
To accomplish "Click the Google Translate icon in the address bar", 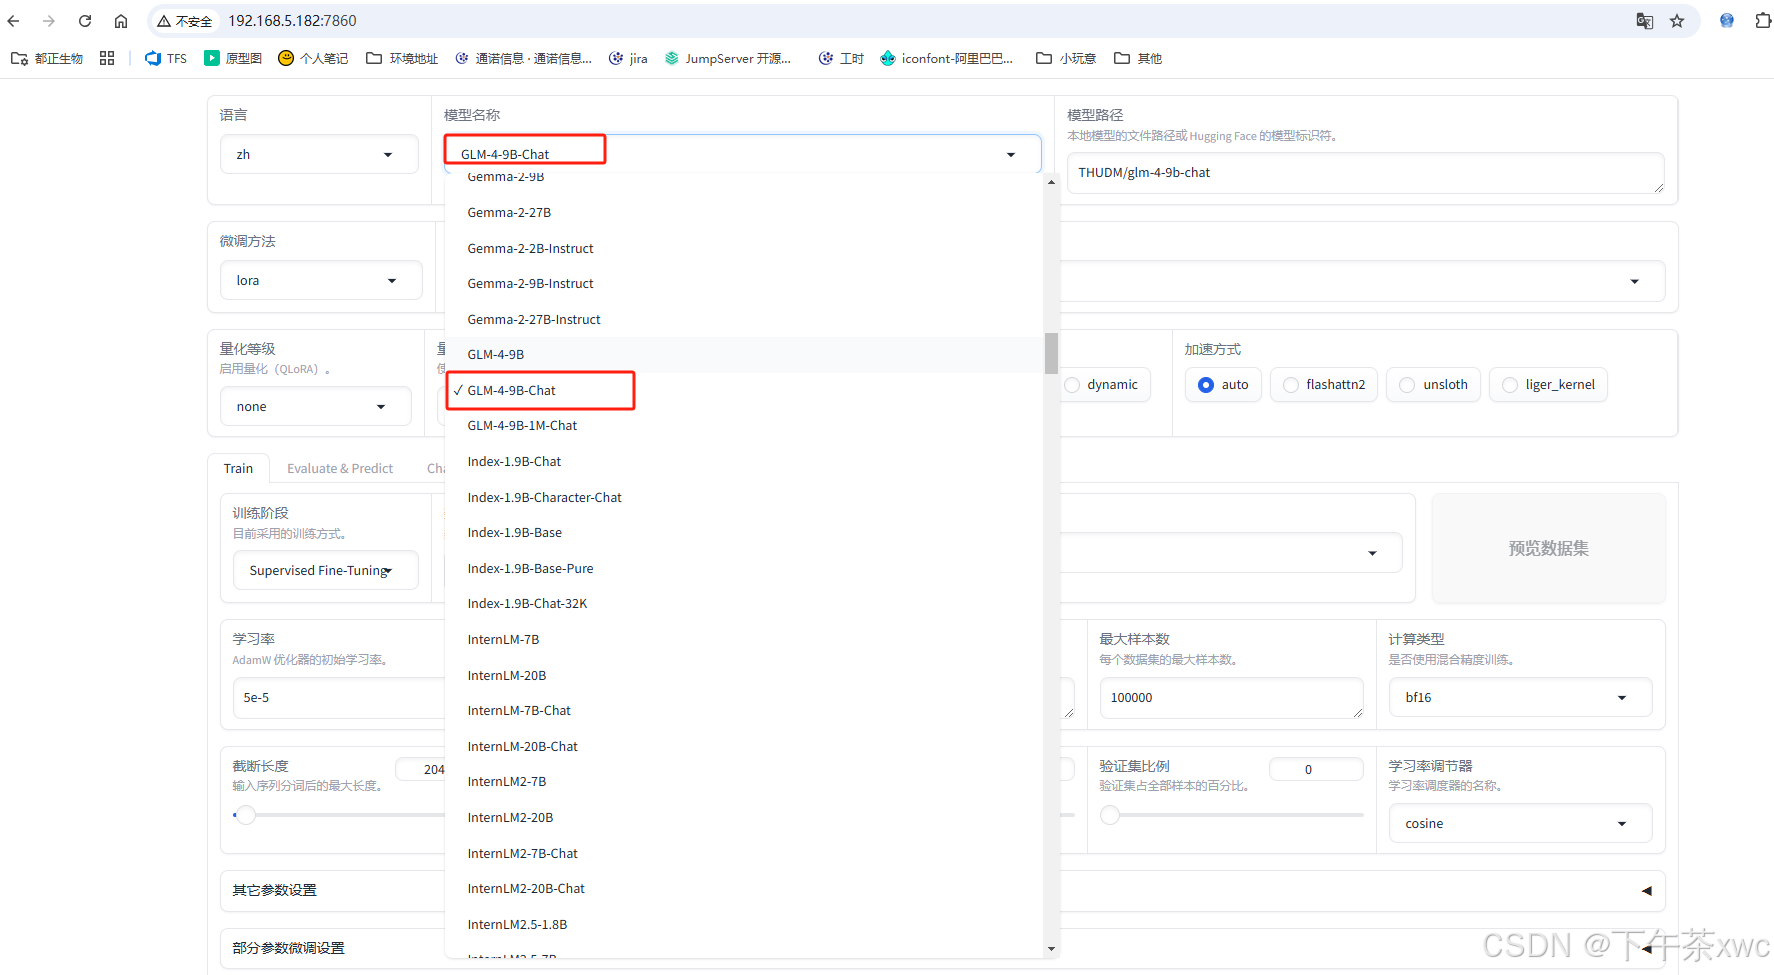I will click(x=1644, y=20).
